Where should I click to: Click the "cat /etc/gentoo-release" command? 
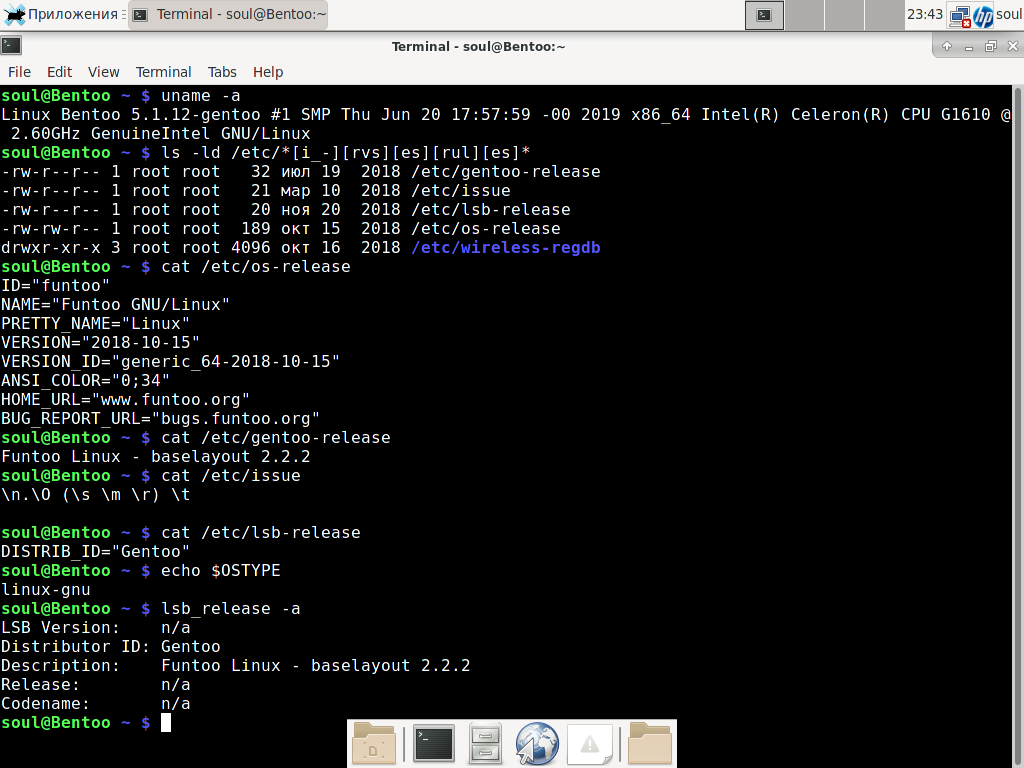click(x=276, y=437)
